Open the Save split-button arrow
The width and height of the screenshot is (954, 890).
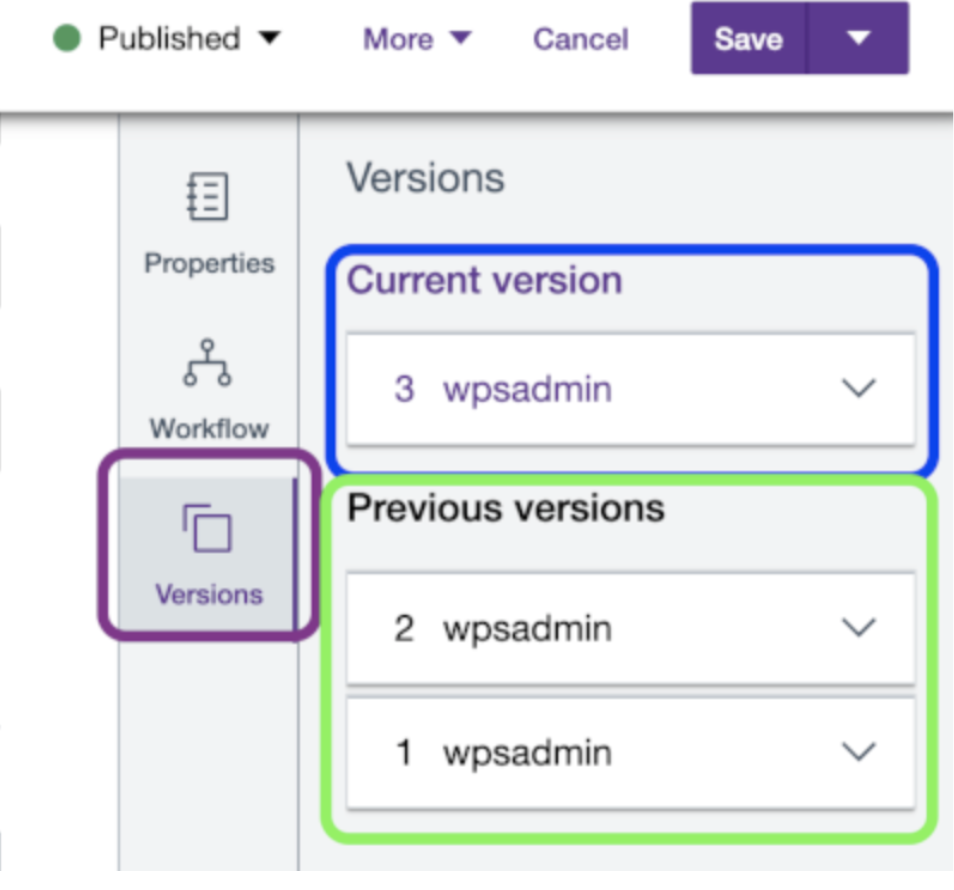(858, 39)
